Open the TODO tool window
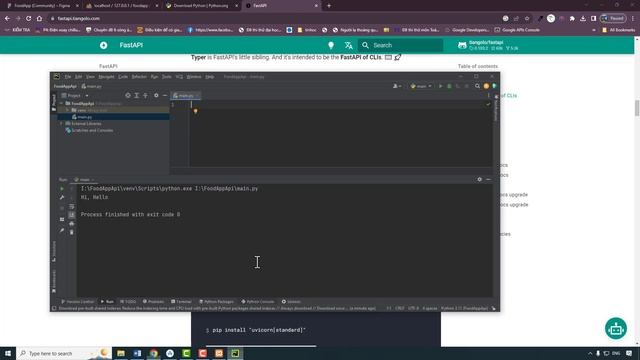 pos(128,302)
